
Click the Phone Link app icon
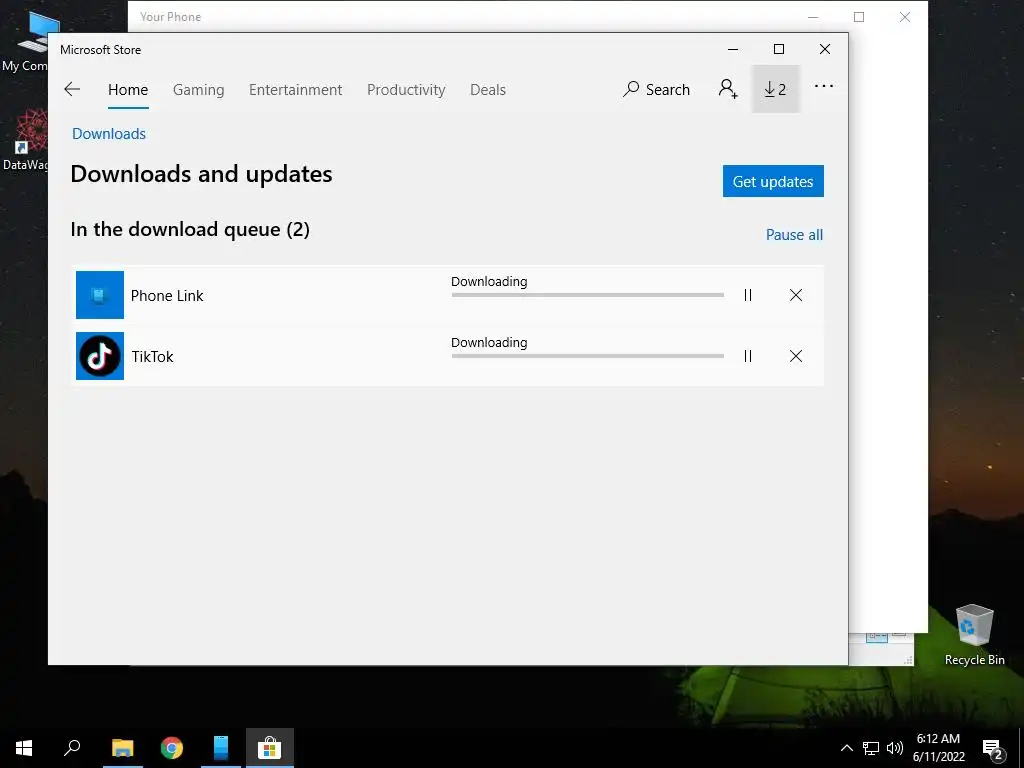click(x=100, y=295)
